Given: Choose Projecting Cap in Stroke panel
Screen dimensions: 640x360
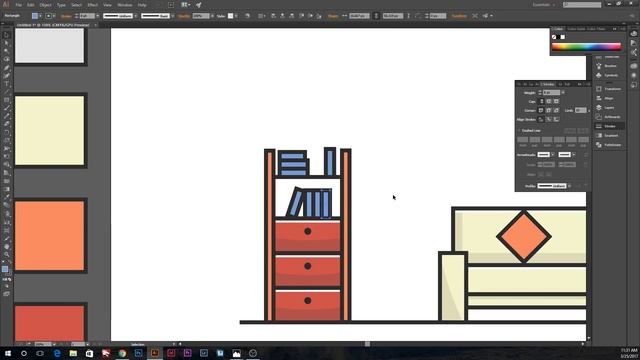Looking at the screenshot, I should [x=556, y=101].
